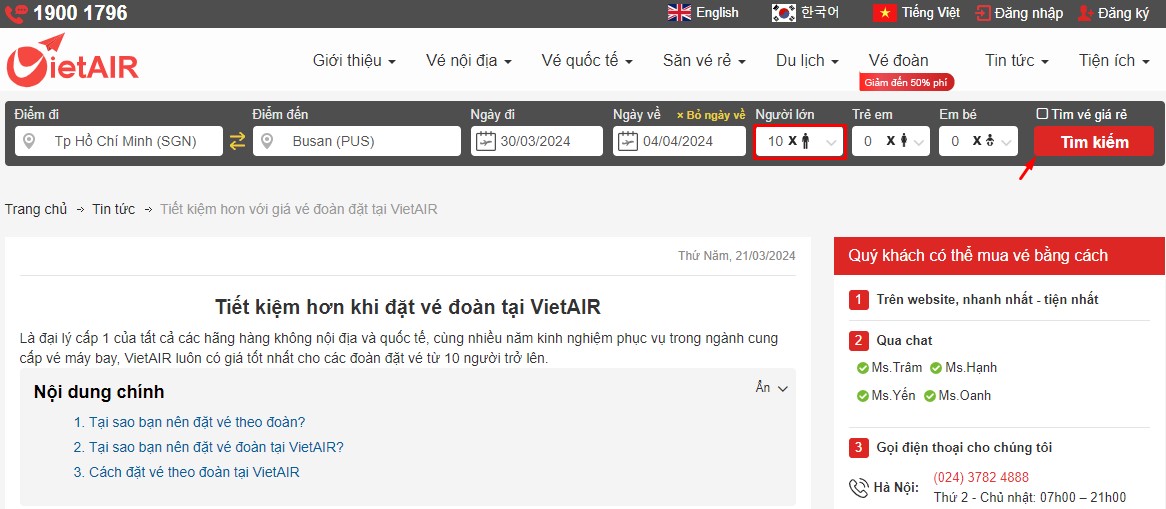Click the phone hotline icon beside 1900 1796
Screen dimensions: 1166x509
15,13
